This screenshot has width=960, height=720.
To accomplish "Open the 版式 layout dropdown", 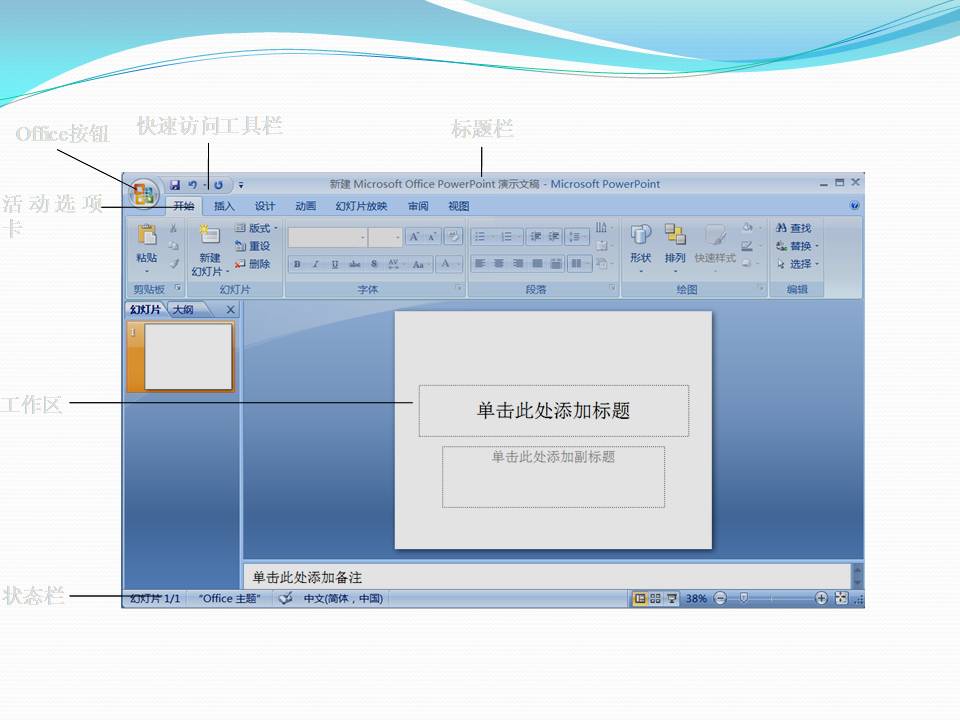I will click(257, 228).
